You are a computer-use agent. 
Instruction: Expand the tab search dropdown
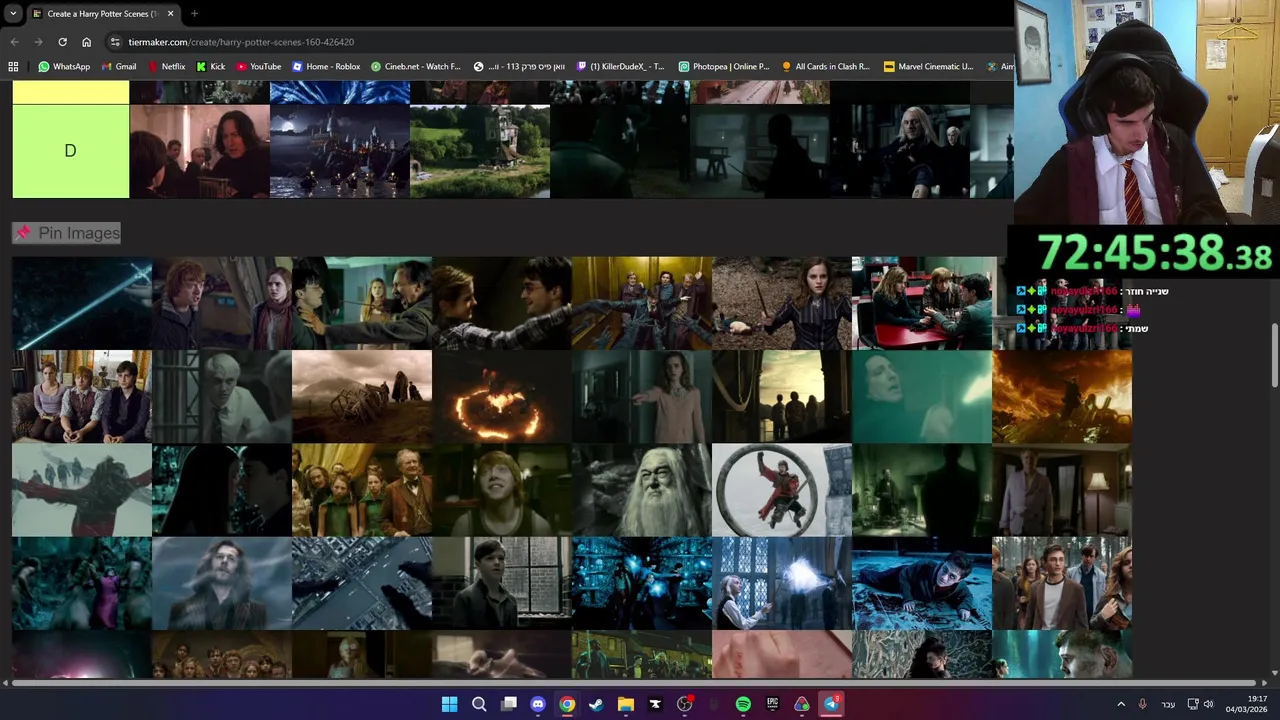tap(12, 14)
